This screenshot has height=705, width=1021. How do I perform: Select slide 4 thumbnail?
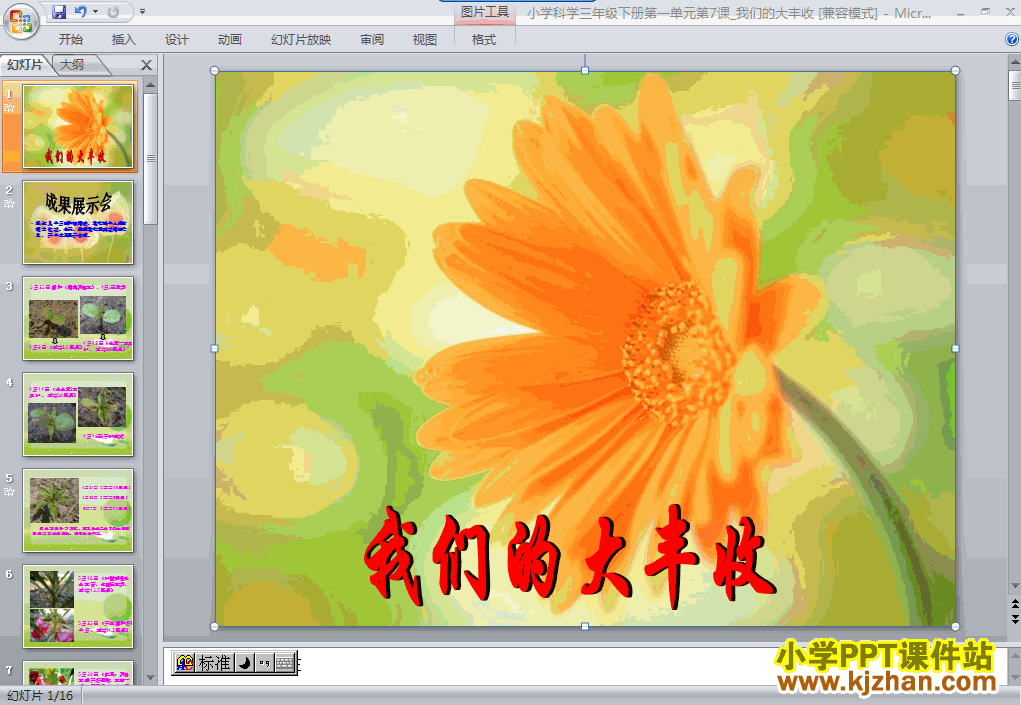[x=78, y=415]
